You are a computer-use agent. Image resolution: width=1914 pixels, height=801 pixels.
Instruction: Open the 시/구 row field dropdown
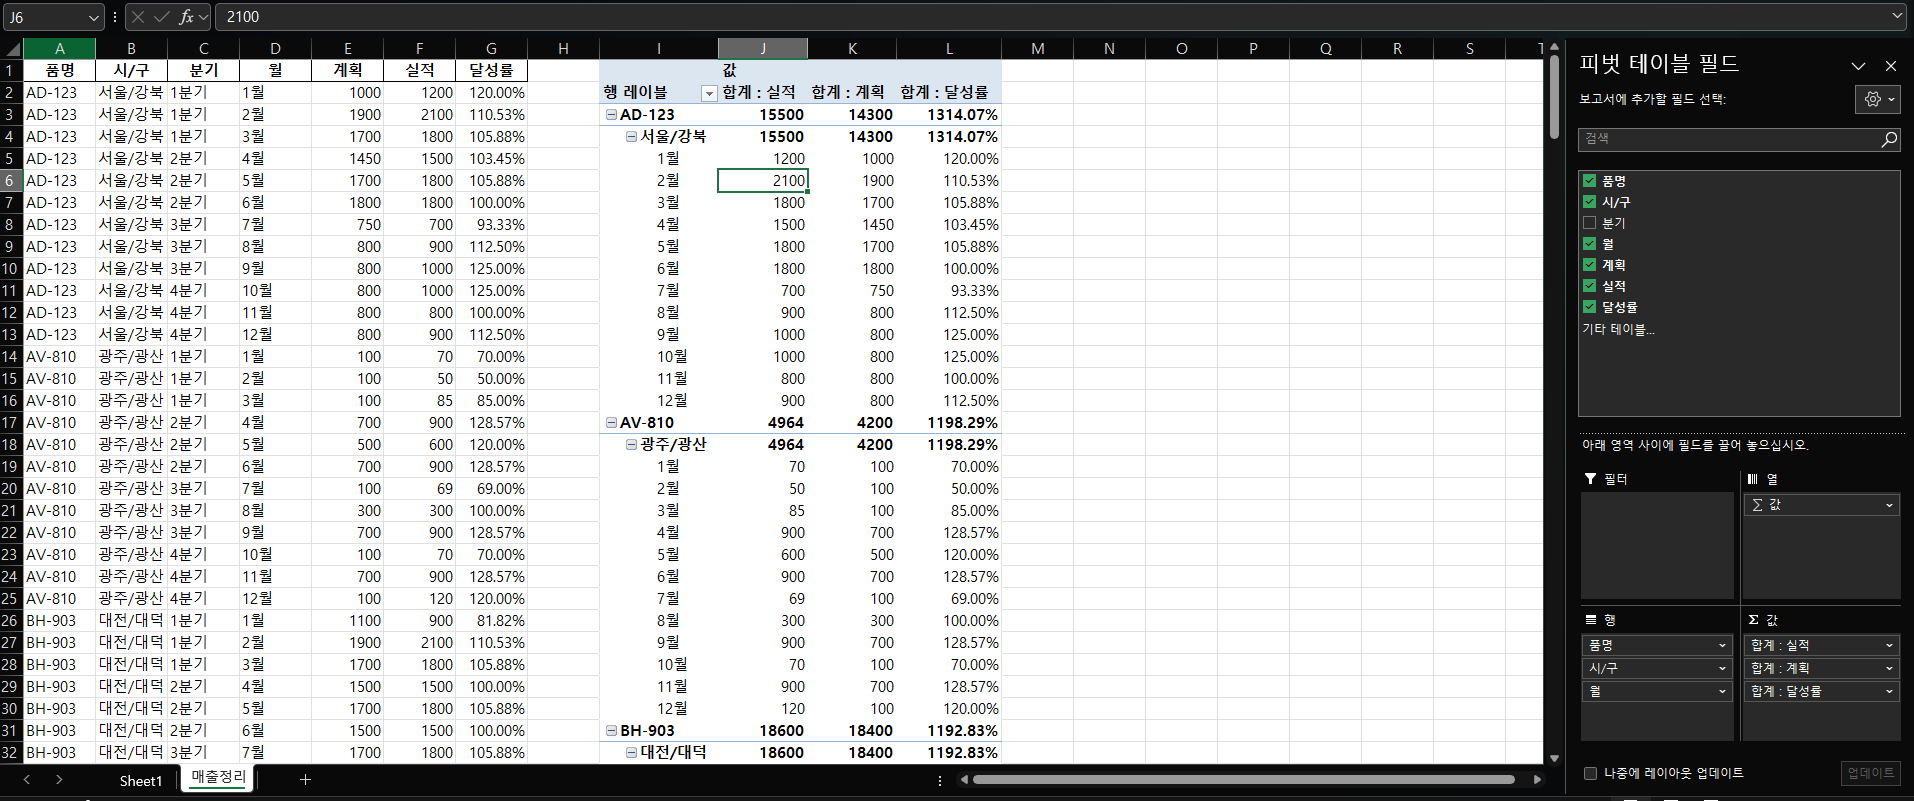point(1722,669)
